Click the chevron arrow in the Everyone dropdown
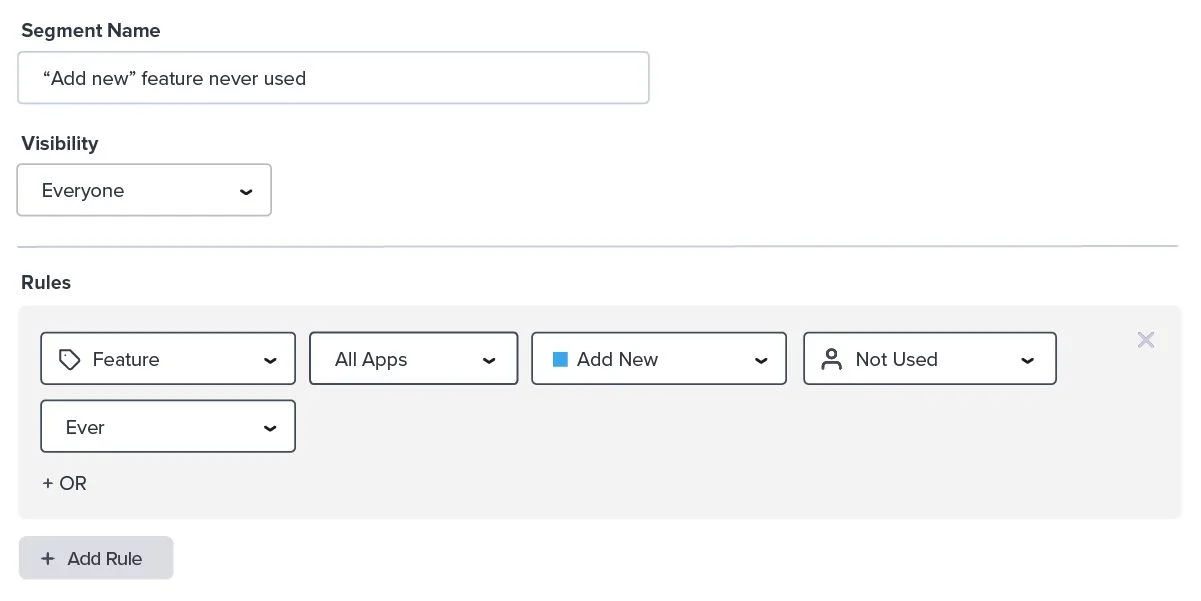The width and height of the screenshot is (1201, 601). [x=246, y=192]
